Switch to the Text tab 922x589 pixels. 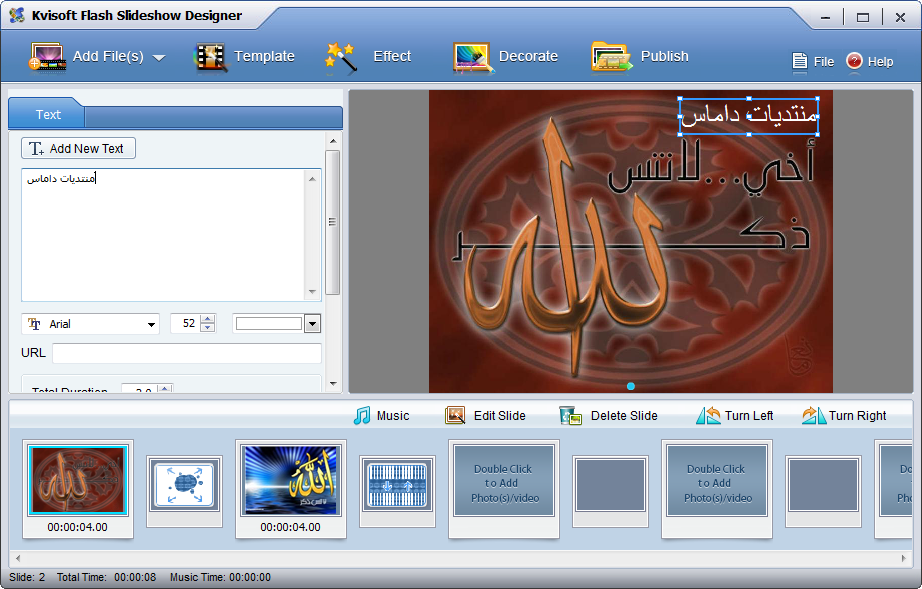pos(47,115)
